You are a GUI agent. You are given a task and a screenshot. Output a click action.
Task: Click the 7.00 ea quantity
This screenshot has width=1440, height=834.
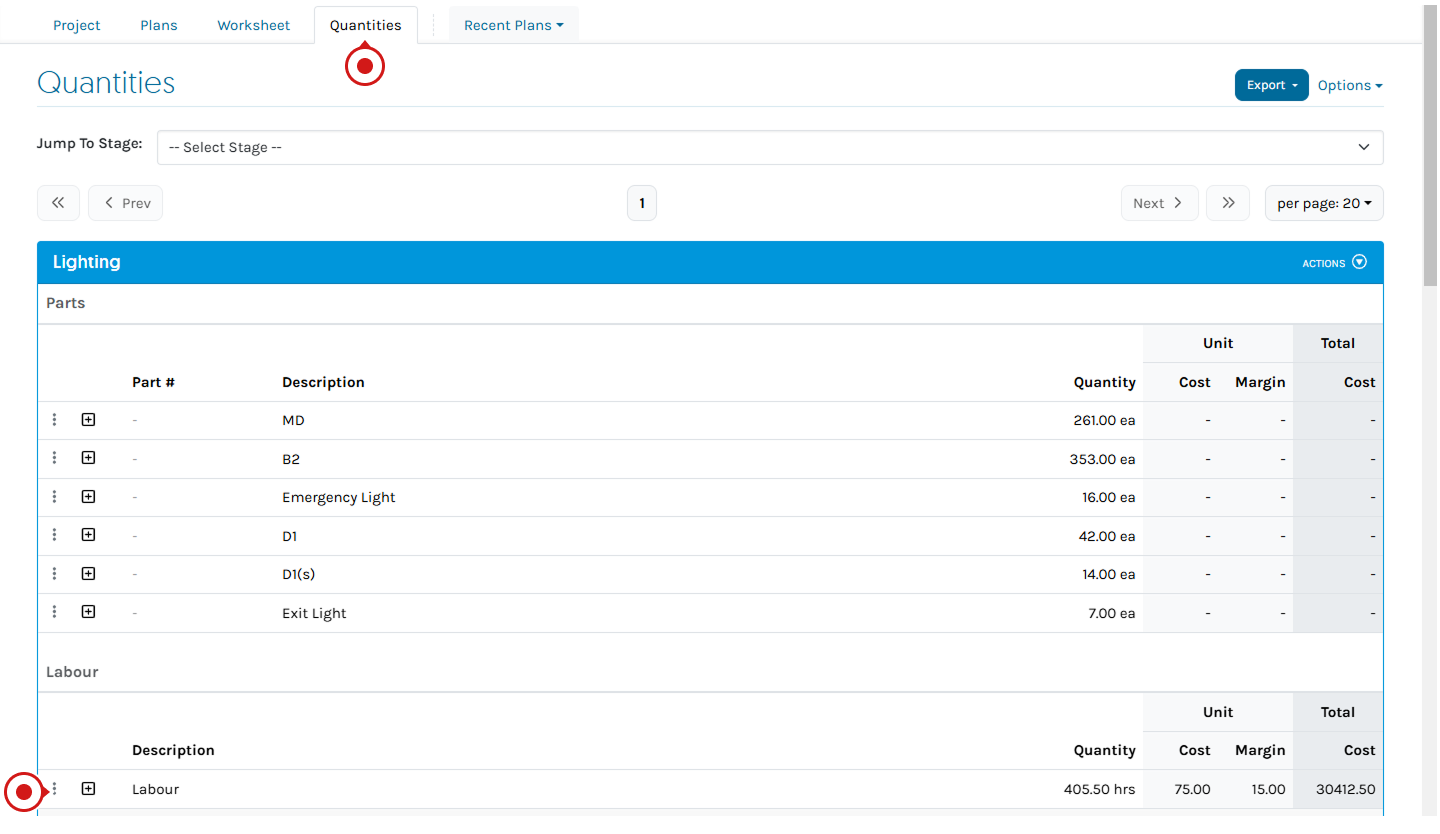pos(1112,613)
